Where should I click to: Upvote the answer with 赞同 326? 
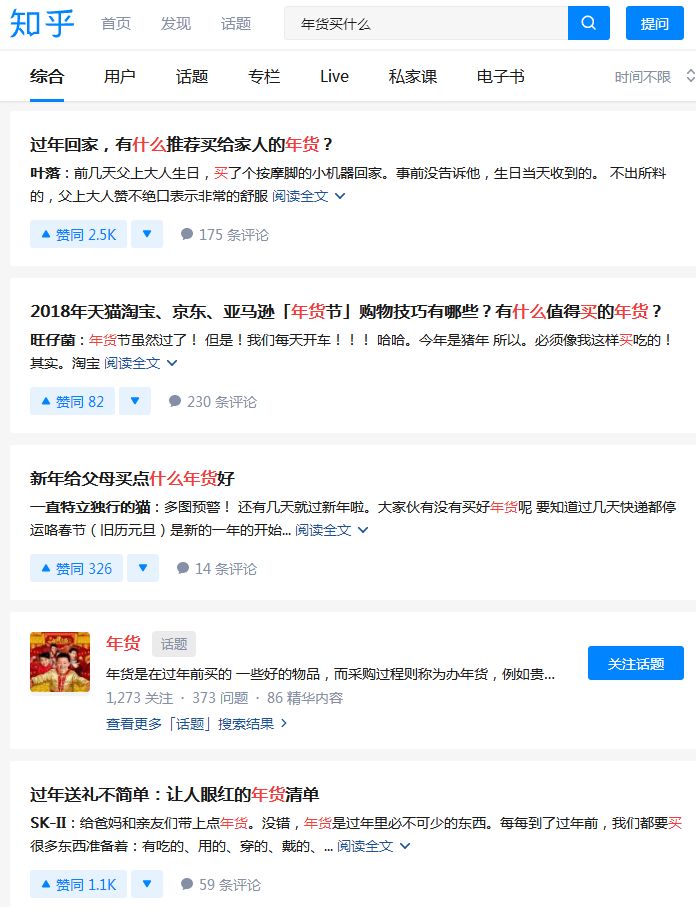[x=76, y=569]
